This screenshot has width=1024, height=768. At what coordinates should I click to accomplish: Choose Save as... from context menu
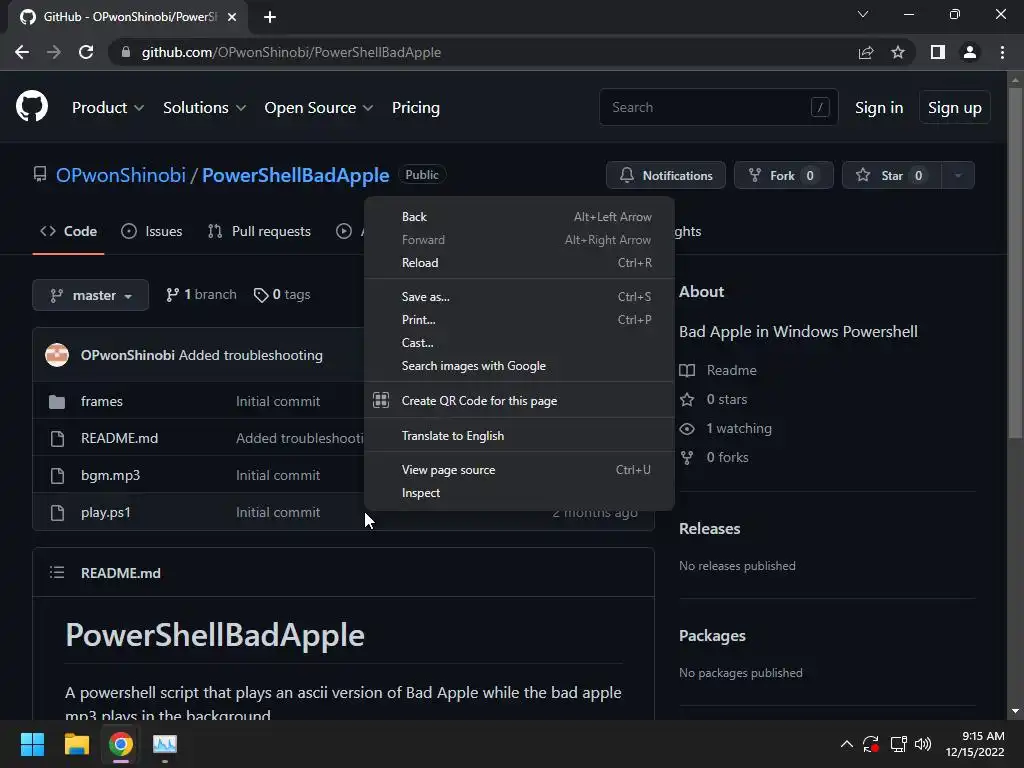(519, 296)
